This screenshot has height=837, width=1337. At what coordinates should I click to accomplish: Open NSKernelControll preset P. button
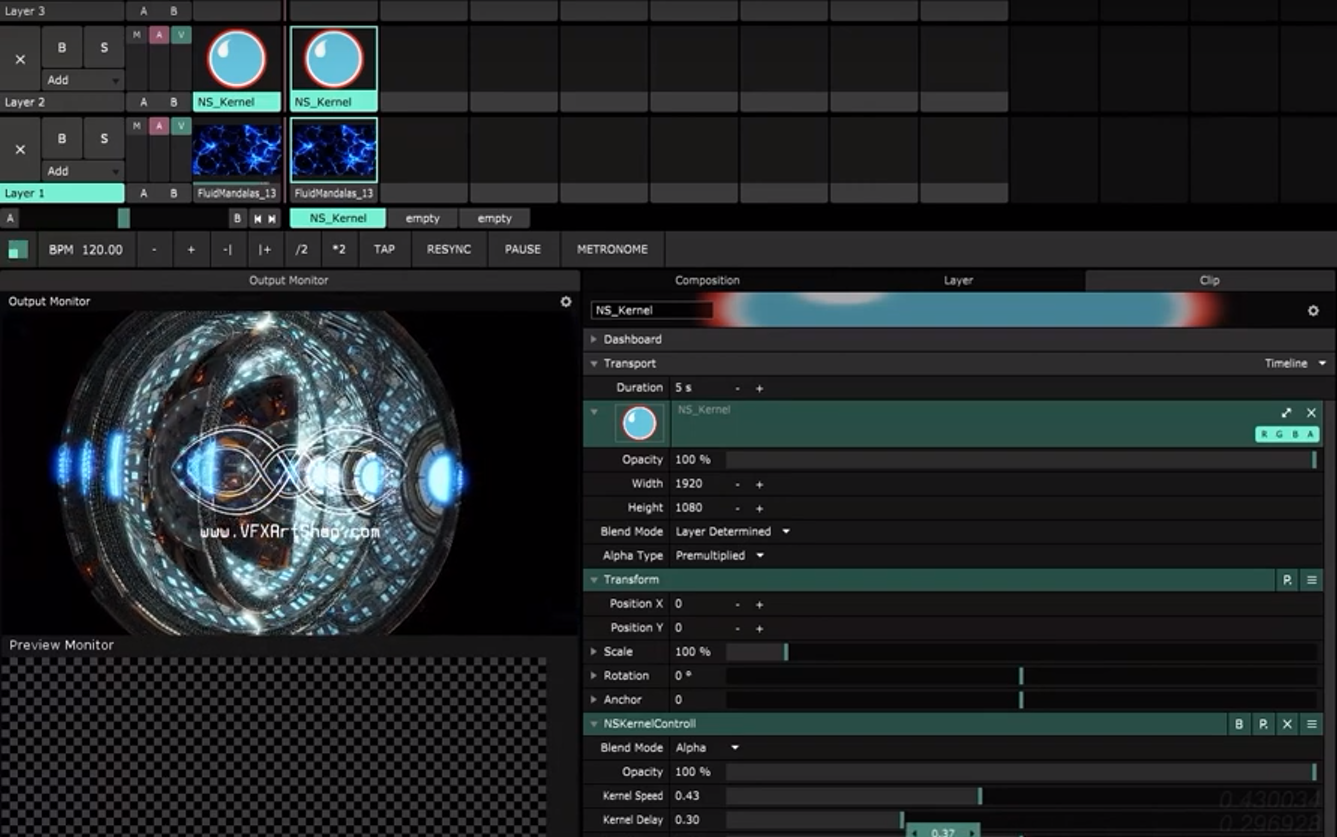pos(1263,724)
